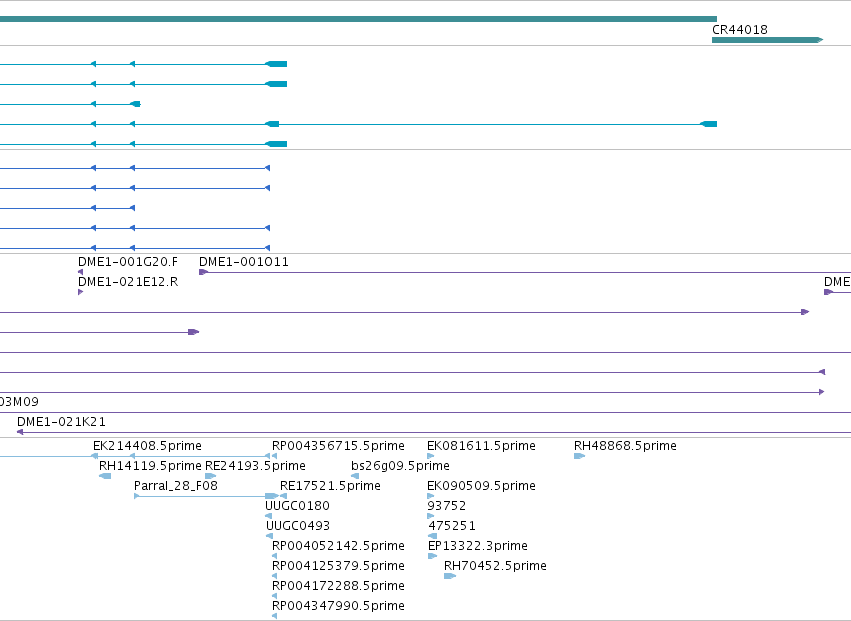Click the RE24193.5prime EST label
This screenshot has width=851, height=621.
tap(255, 466)
